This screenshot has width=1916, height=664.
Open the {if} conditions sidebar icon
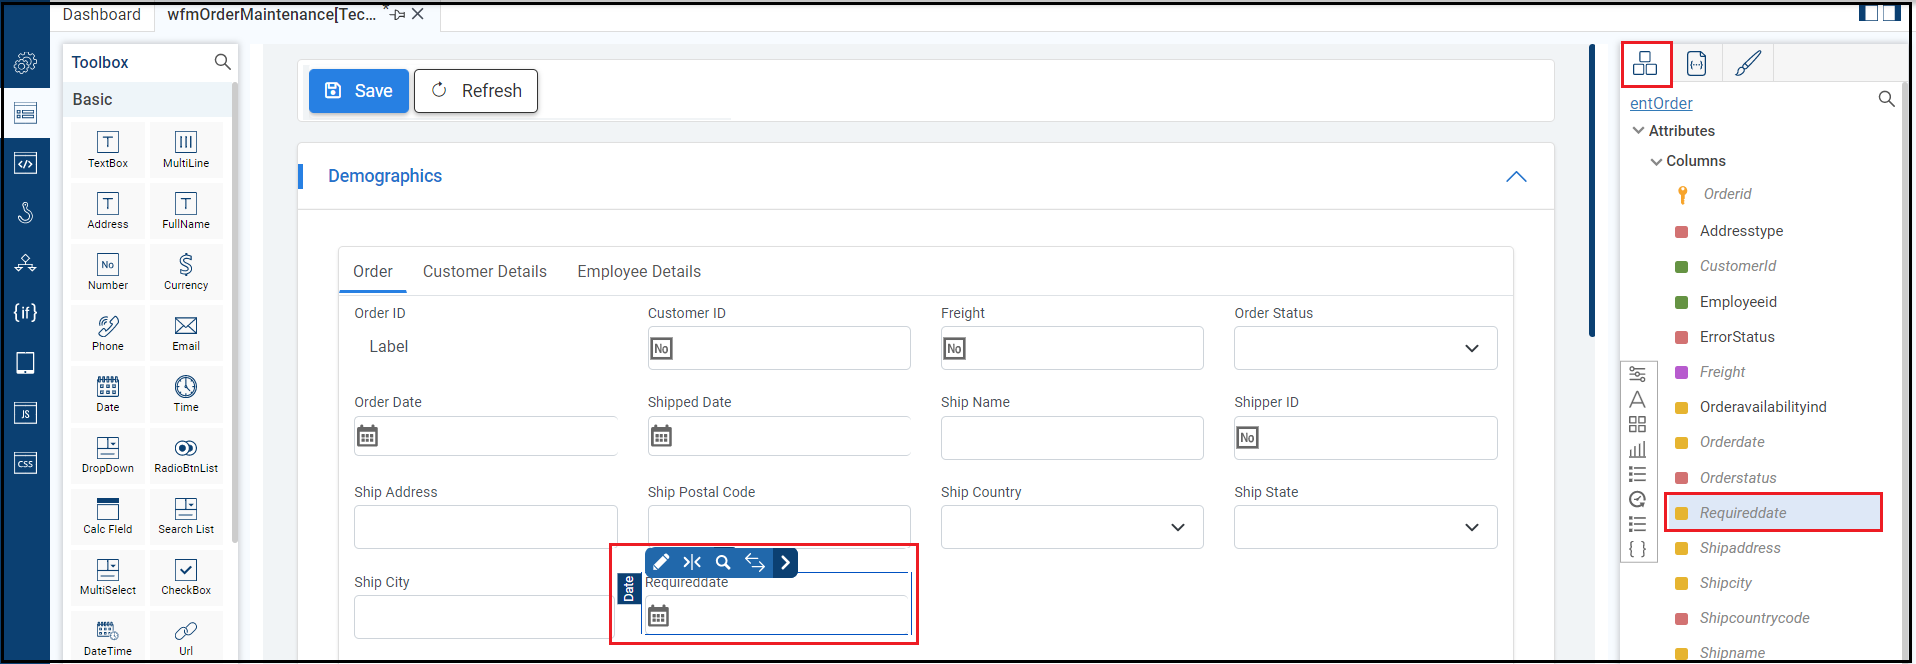tap(25, 312)
